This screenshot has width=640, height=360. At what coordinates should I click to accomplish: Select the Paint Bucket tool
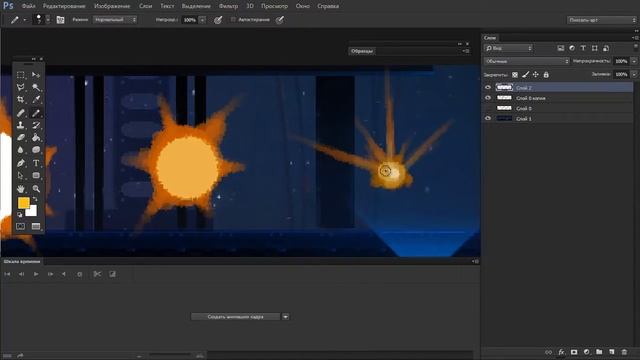coord(36,138)
